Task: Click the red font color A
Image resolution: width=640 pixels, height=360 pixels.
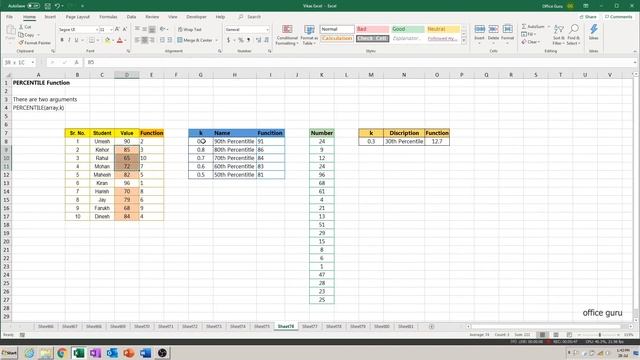Action: pos(120,40)
